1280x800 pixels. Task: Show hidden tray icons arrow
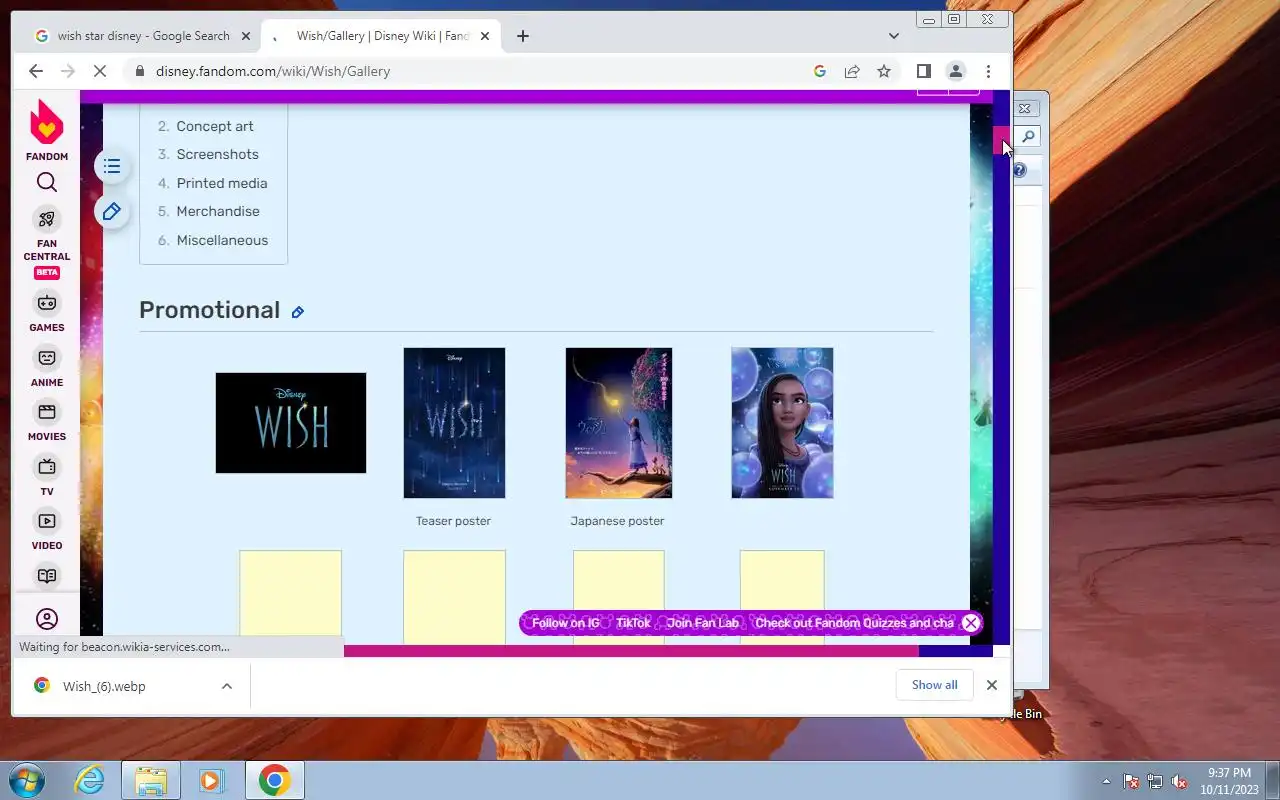tap(1106, 781)
